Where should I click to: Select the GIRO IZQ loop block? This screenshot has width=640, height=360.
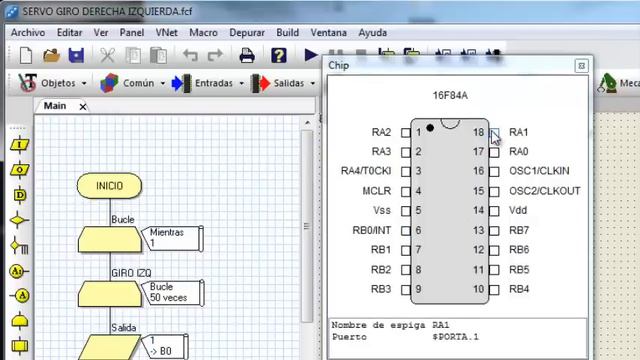click(x=110, y=294)
